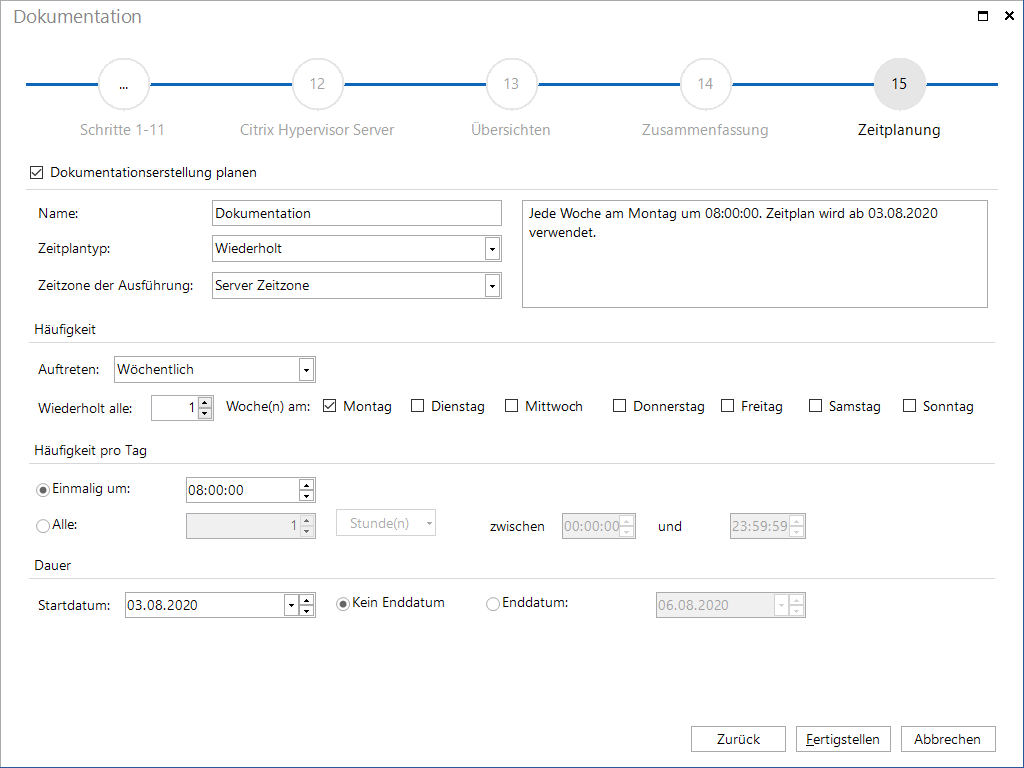Go back with the Zurück button
The image size is (1024, 768).
(738, 739)
